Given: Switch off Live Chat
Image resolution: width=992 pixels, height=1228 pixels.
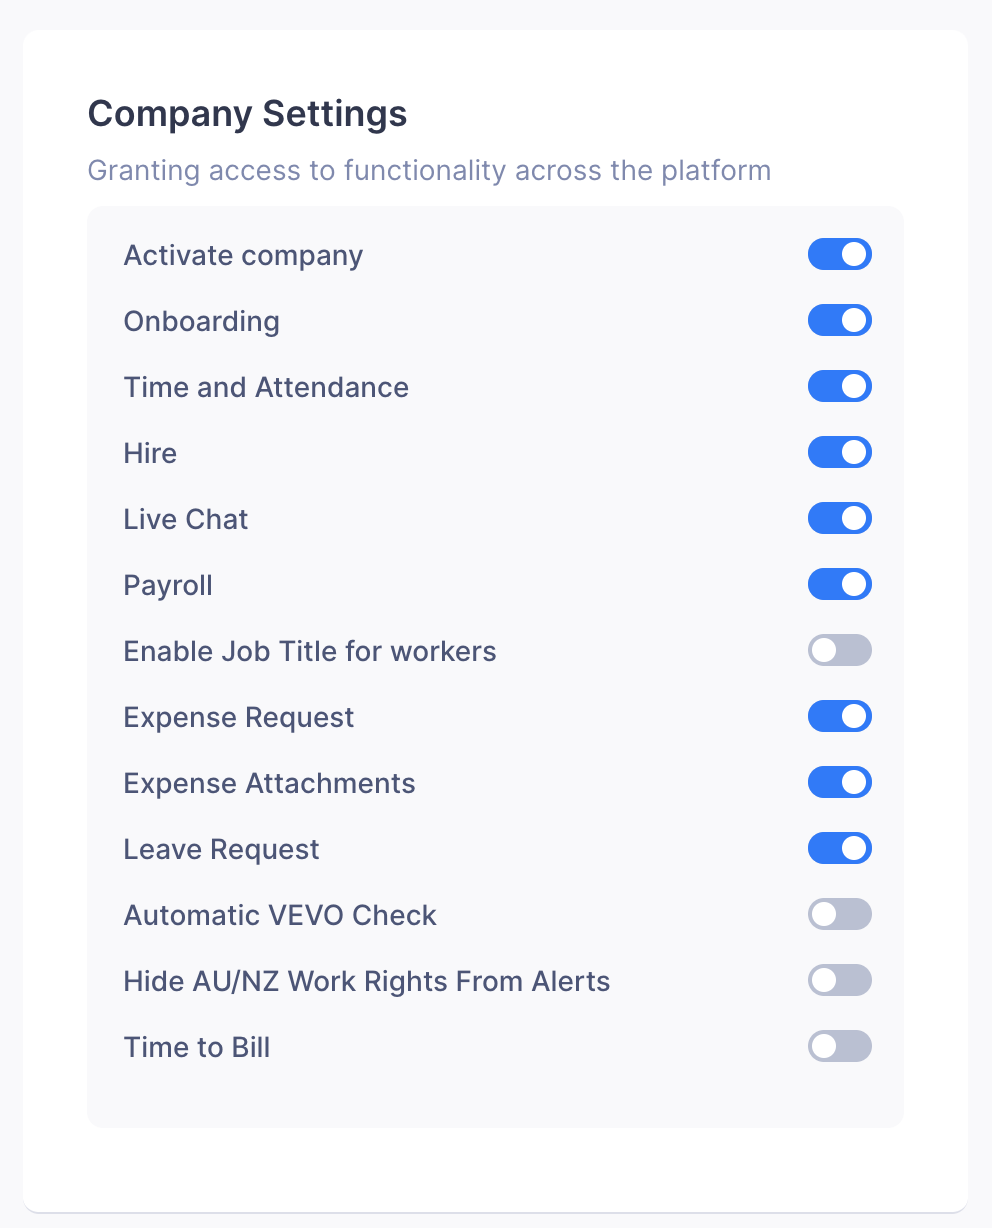Looking at the screenshot, I should click(x=840, y=519).
